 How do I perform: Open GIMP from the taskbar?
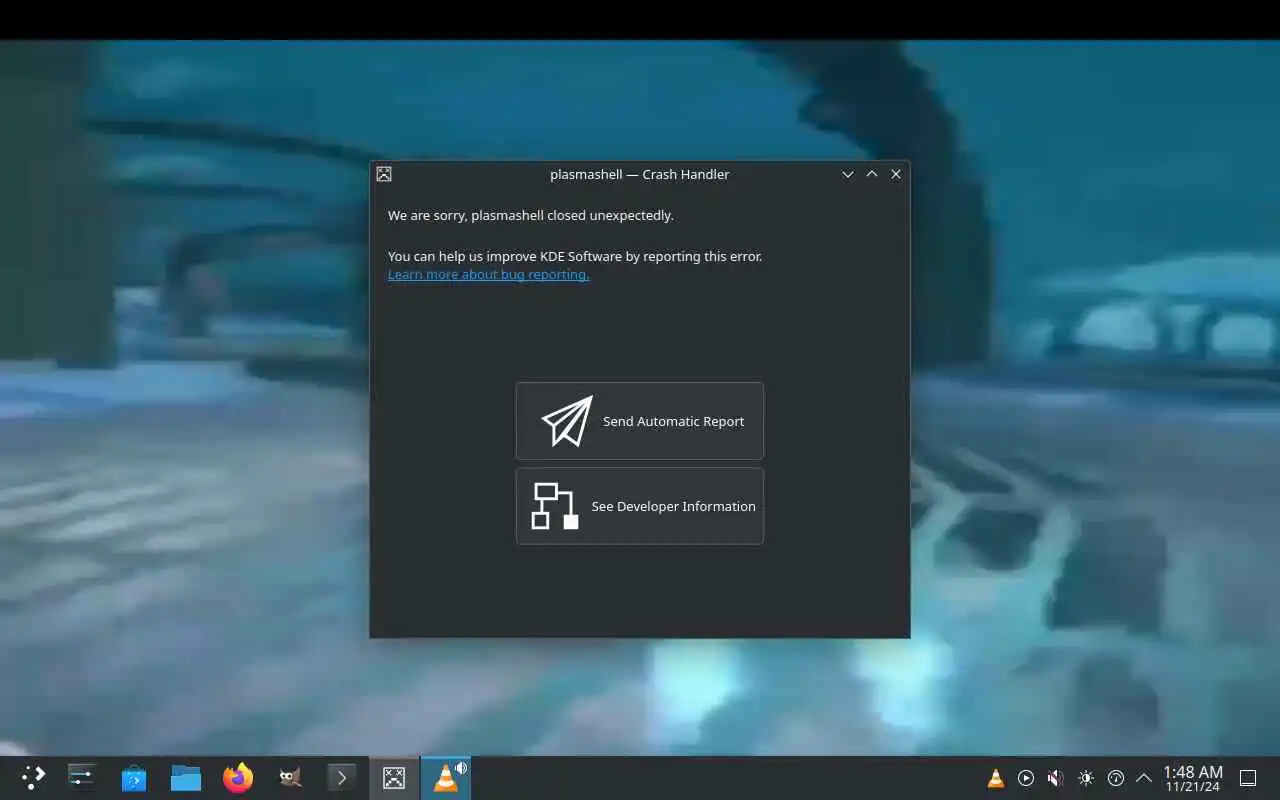point(290,778)
